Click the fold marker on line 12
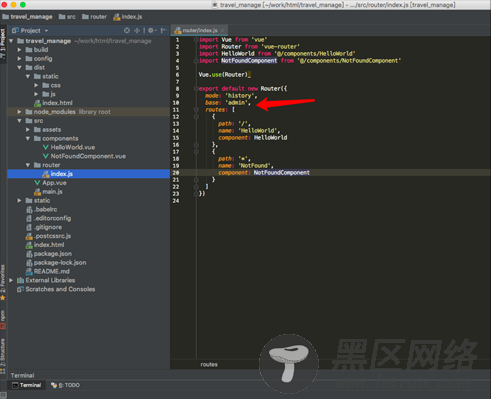Image resolution: width=491 pixels, height=399 pixels. pos(196,117)
